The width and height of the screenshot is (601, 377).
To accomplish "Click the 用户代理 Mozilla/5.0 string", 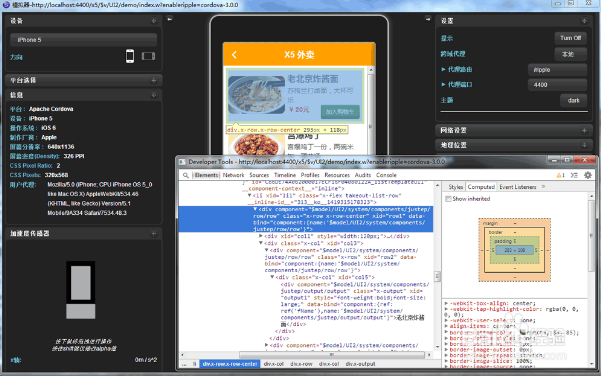I will [x=100, y=199].
